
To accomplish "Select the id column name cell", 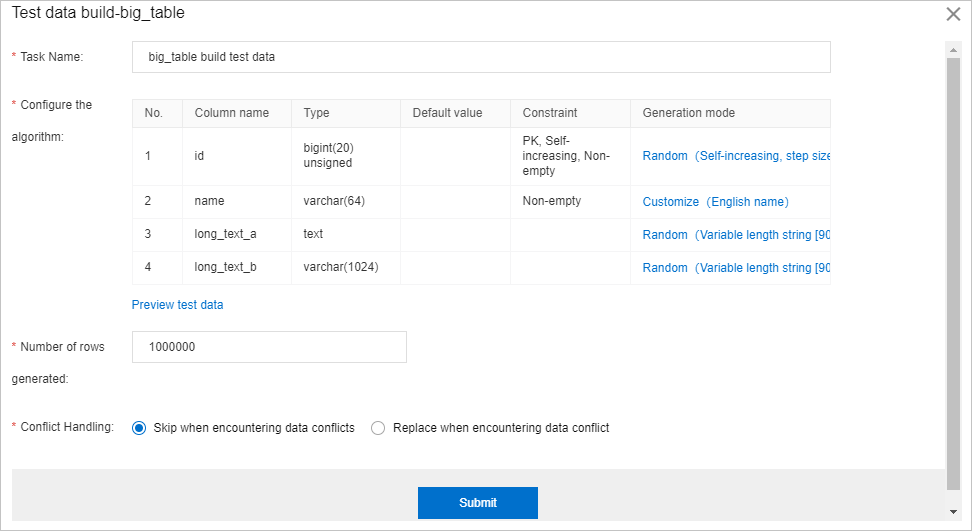I will (237, 156).
